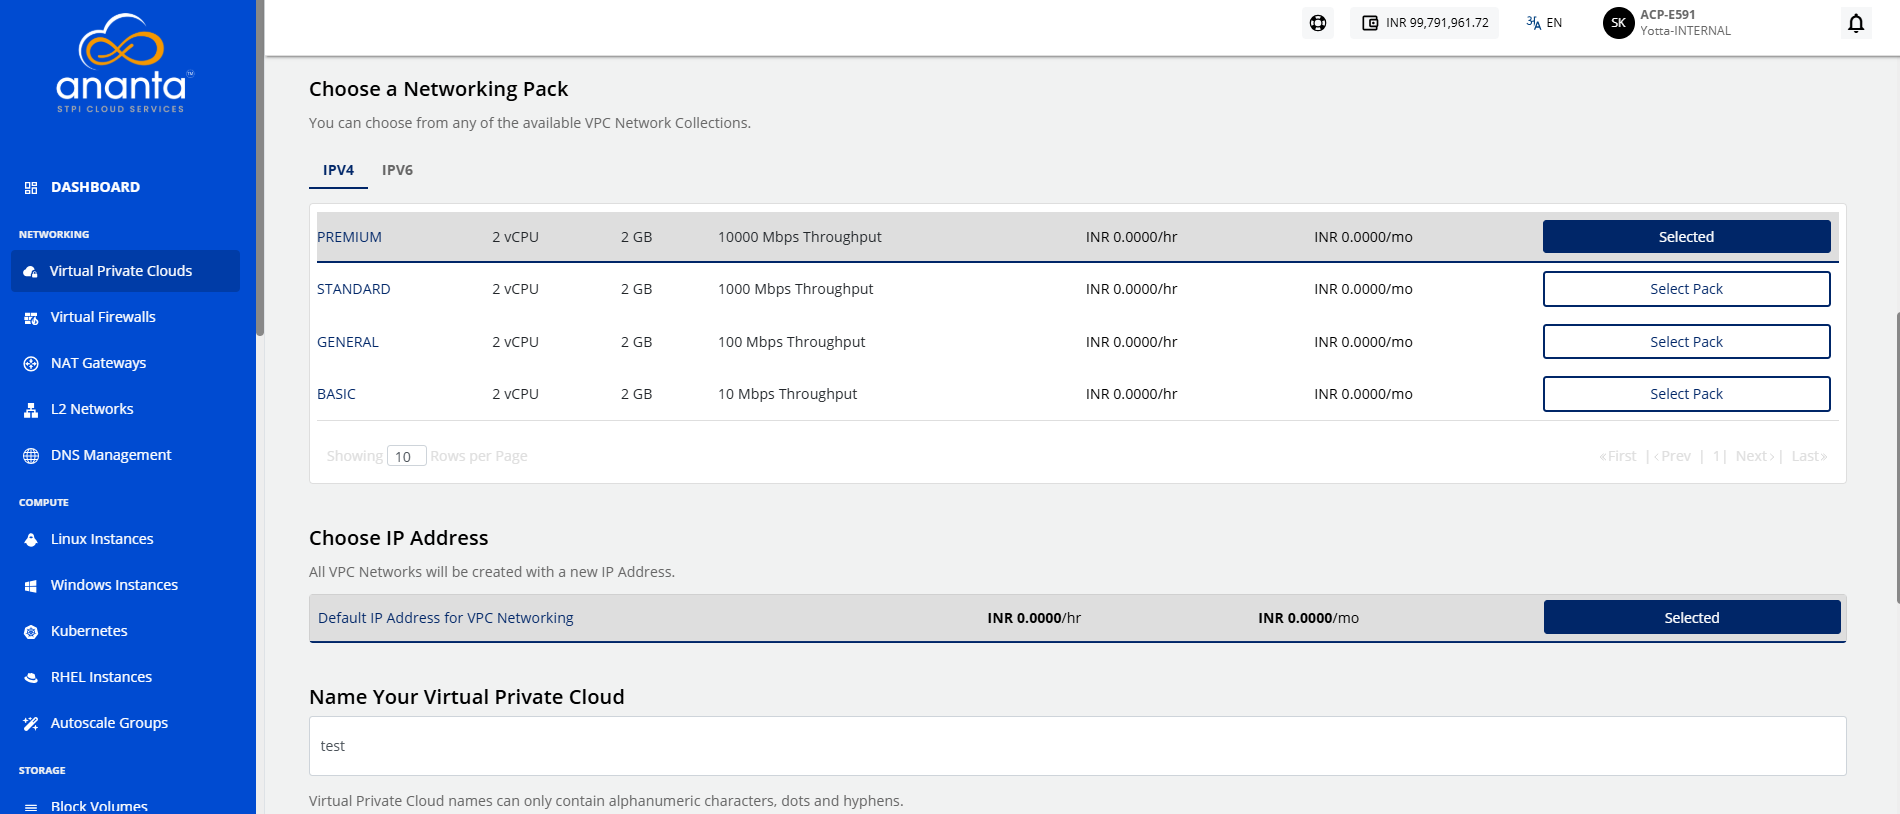This screenshot has height=814, width=1900.
Task: Click the GENERAL pack name
Action: (347, 342)
